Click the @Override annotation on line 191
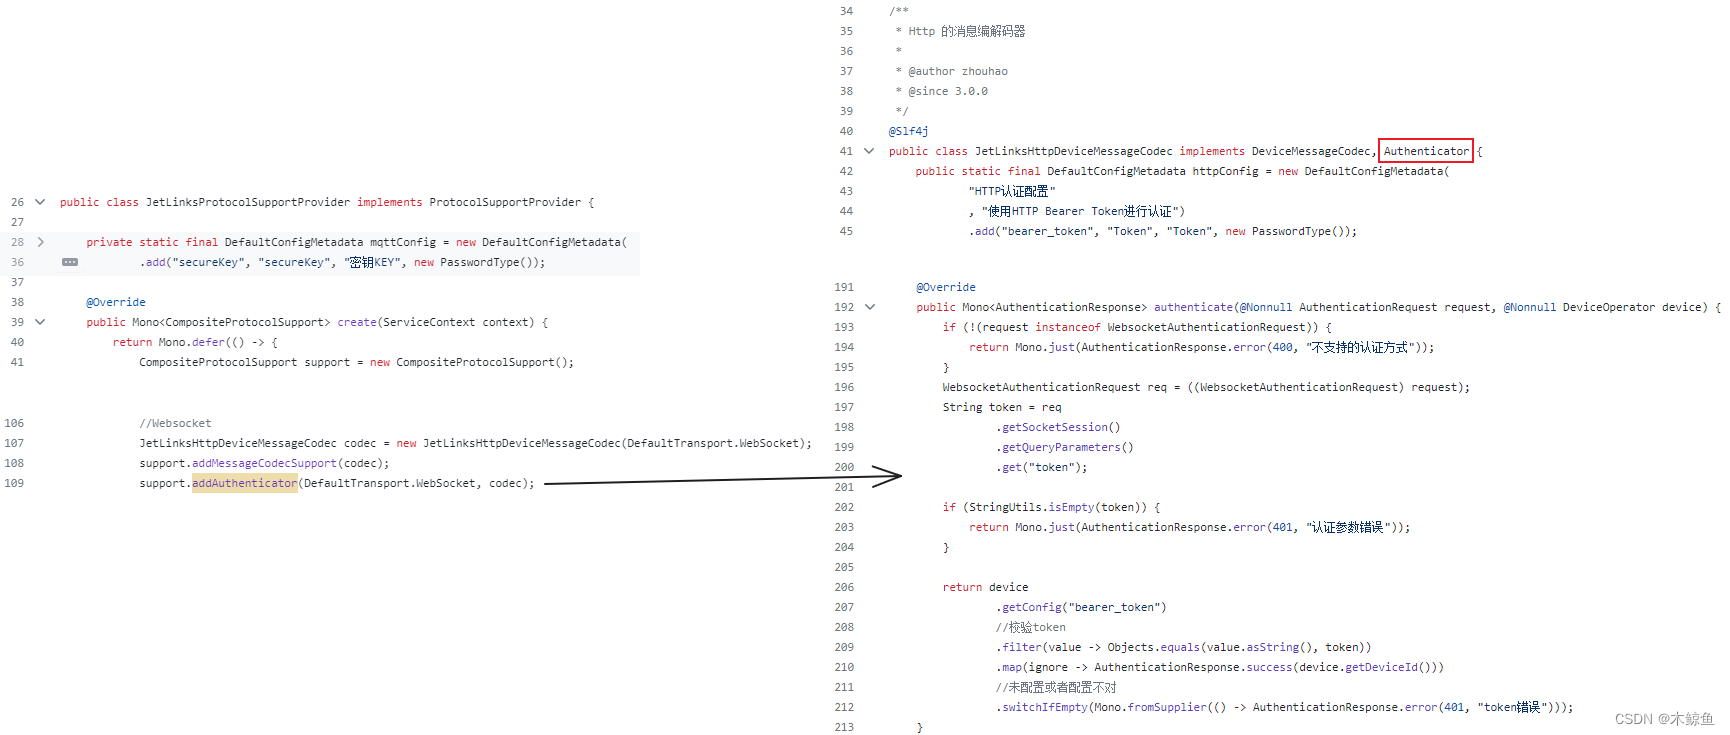The image size is (1730, 735). 946,287
